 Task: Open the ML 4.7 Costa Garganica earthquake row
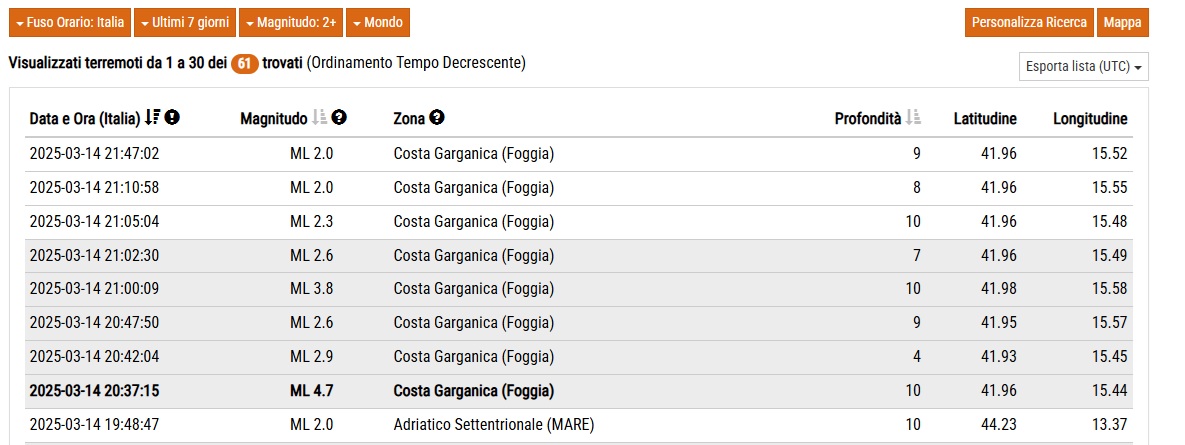pos(579,391)
